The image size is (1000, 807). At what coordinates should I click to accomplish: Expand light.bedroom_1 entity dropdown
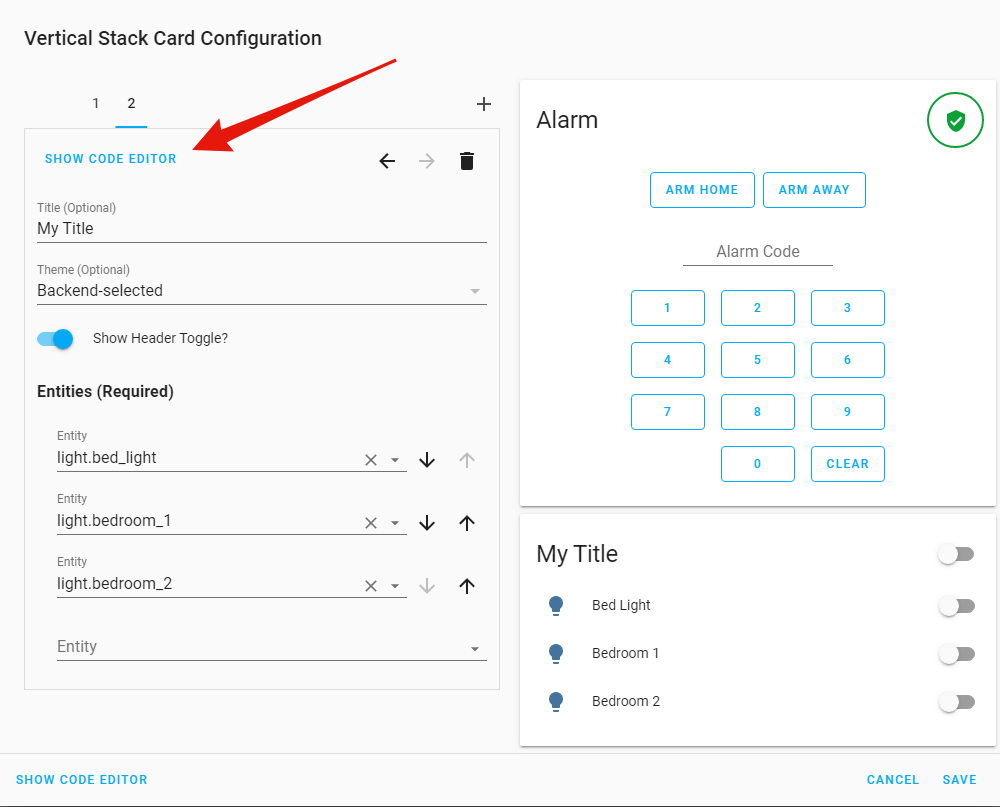click(x=395, y=523)
